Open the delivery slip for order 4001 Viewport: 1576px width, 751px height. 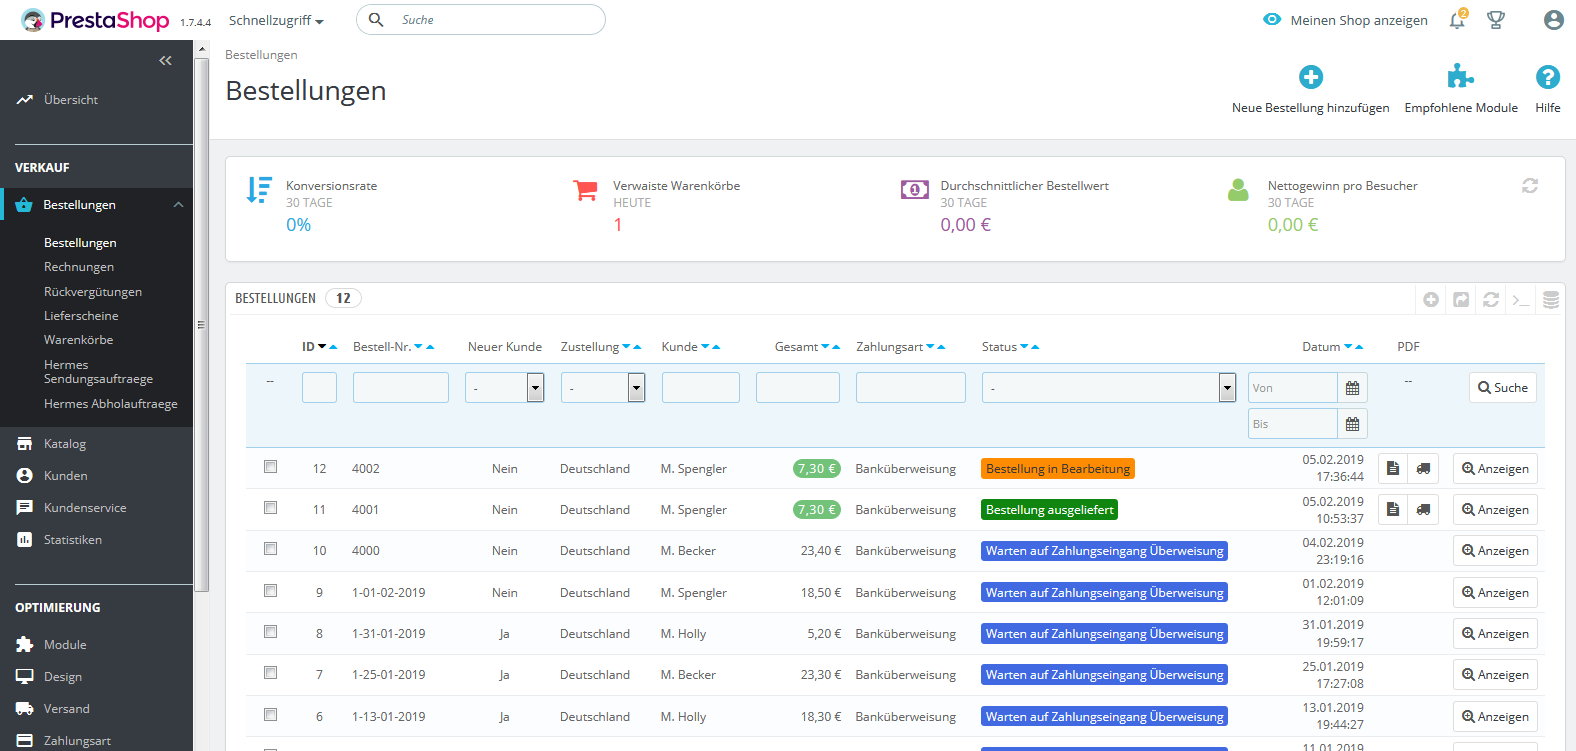[x=1423, y=510]
